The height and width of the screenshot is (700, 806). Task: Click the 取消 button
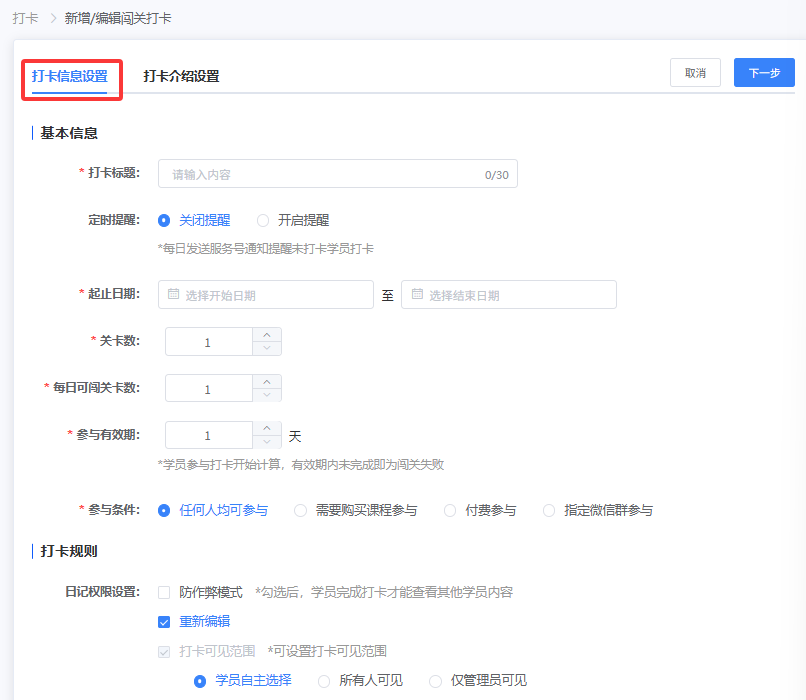tap(695, 73)
